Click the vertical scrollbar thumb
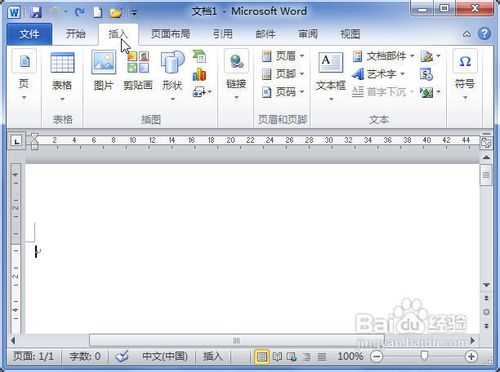 tap(486, 175)
